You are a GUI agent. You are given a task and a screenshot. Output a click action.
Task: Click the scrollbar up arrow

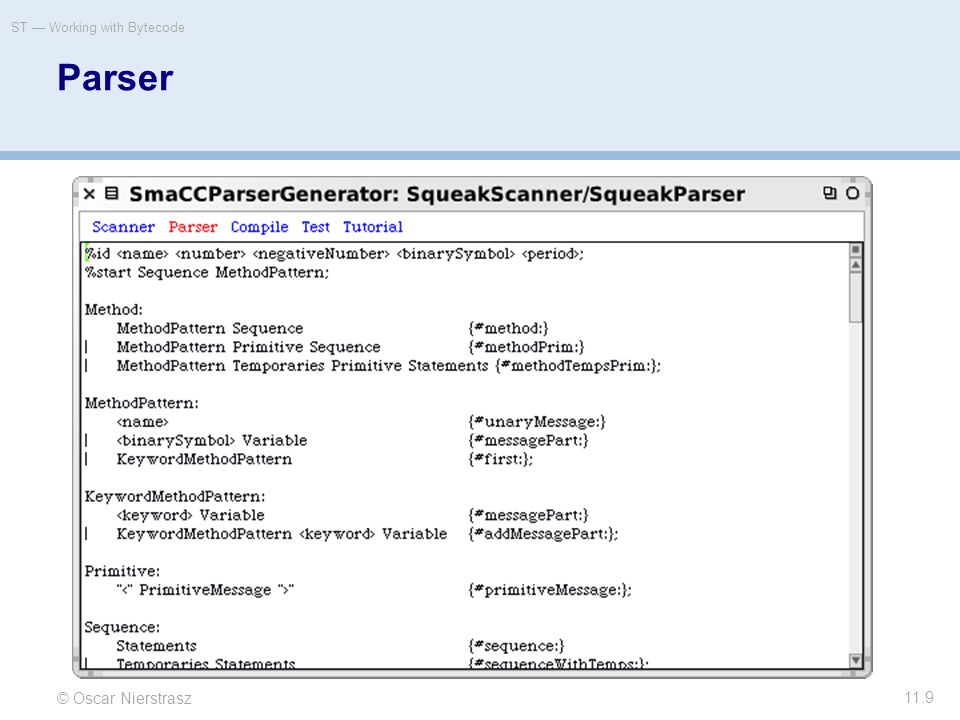[x=856, y=265]
